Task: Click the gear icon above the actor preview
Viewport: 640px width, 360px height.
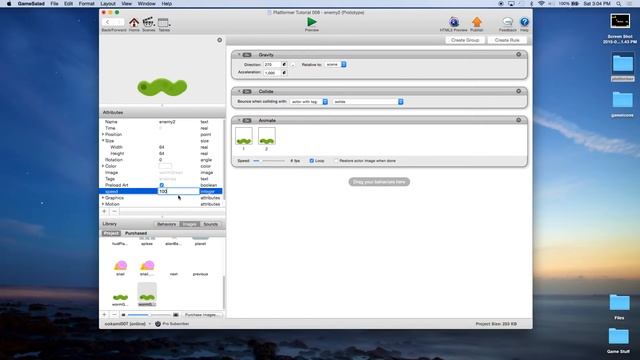Action: tap(220, 40)
